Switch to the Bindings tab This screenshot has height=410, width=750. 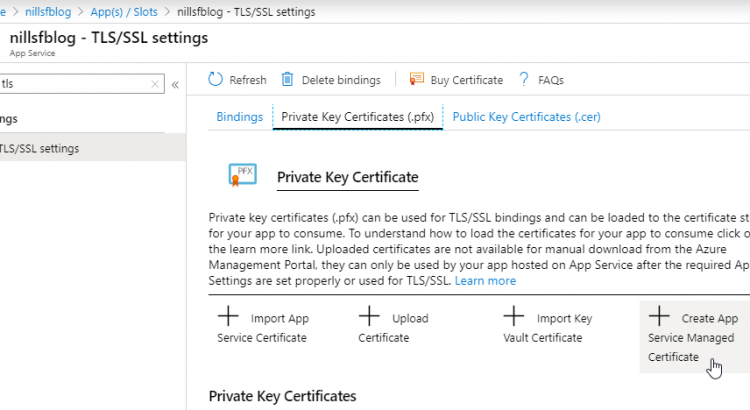coord(240,117)
